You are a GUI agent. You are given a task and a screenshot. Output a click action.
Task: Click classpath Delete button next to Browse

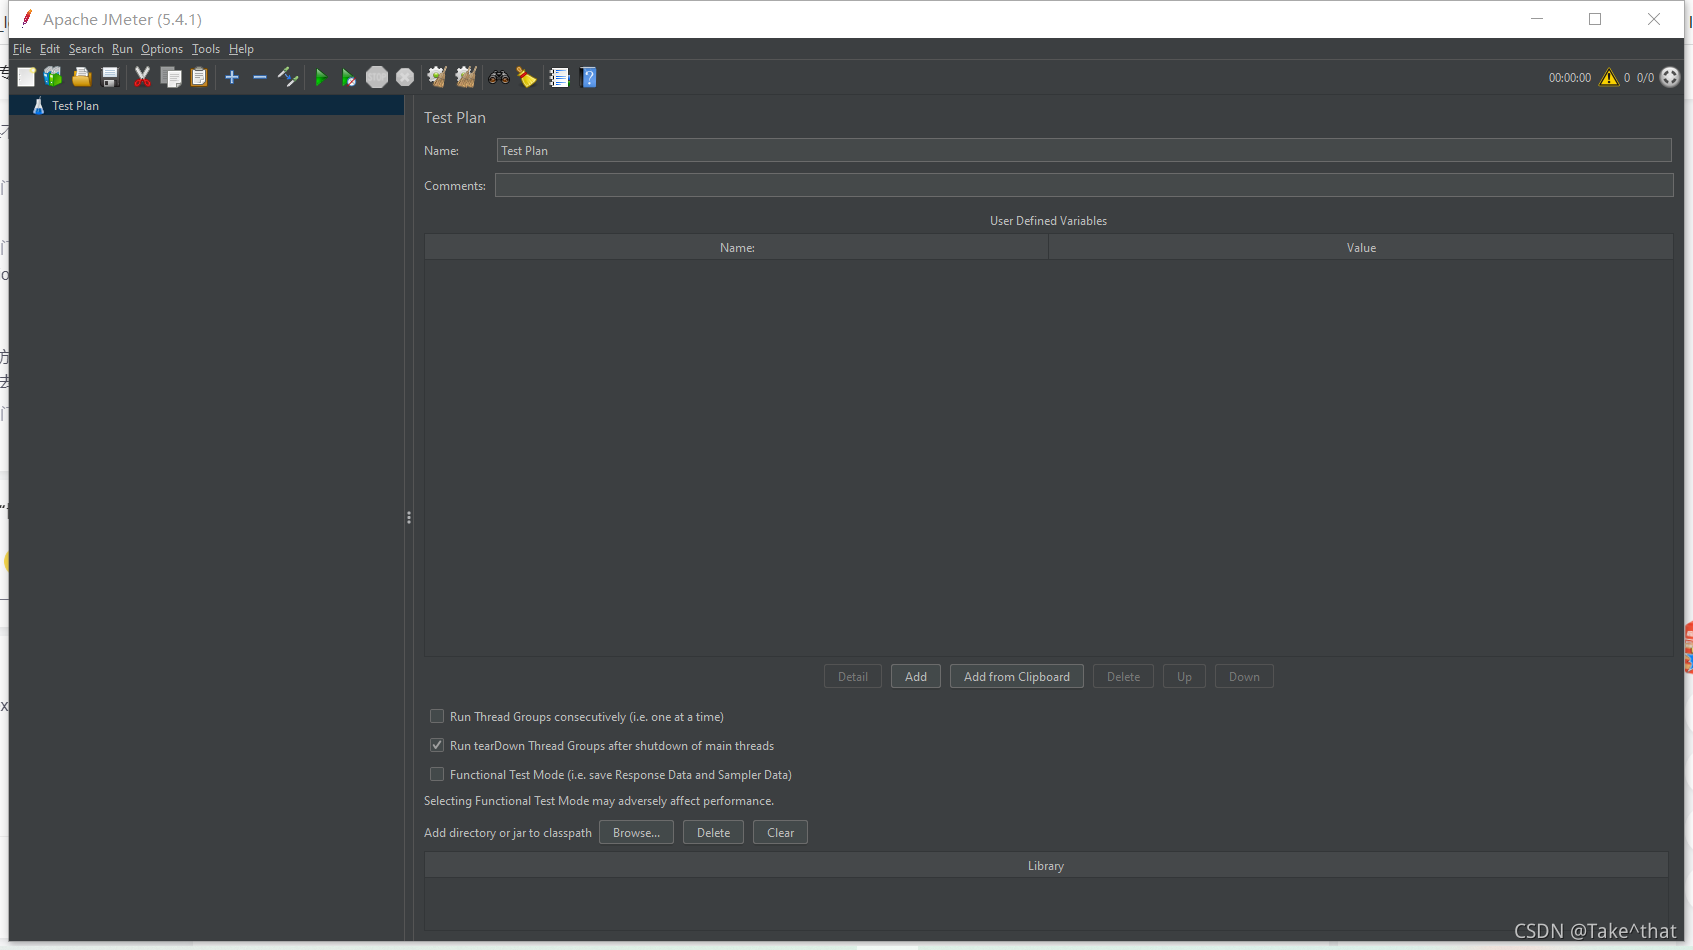(713, 833)
